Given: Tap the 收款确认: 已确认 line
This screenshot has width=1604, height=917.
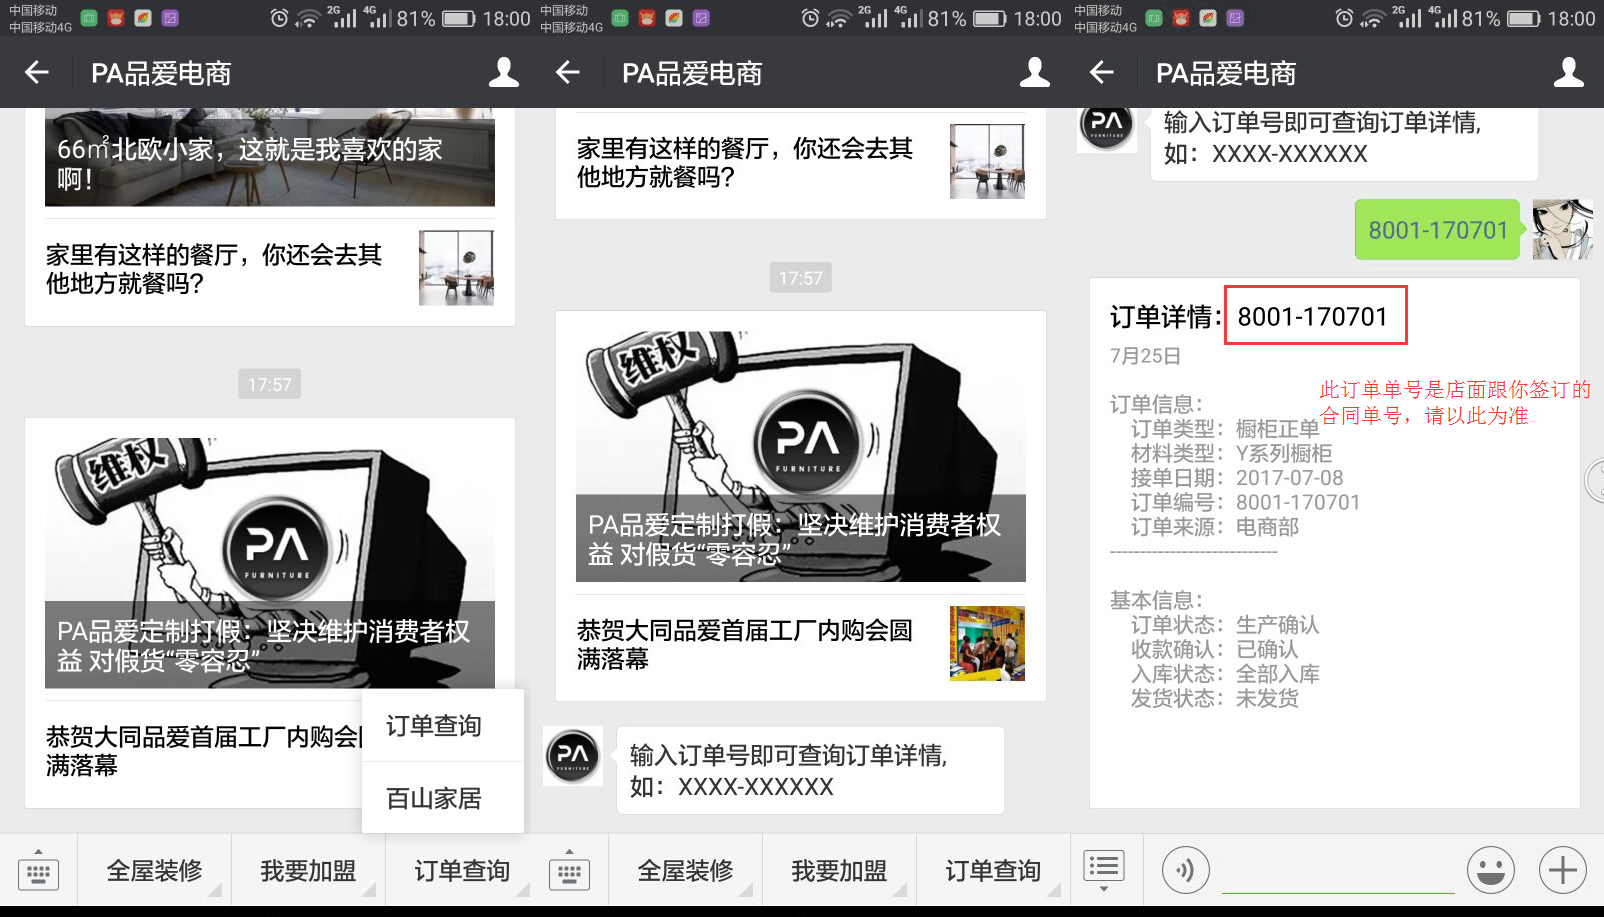Looking at the screenshot, I should 1214,649.
